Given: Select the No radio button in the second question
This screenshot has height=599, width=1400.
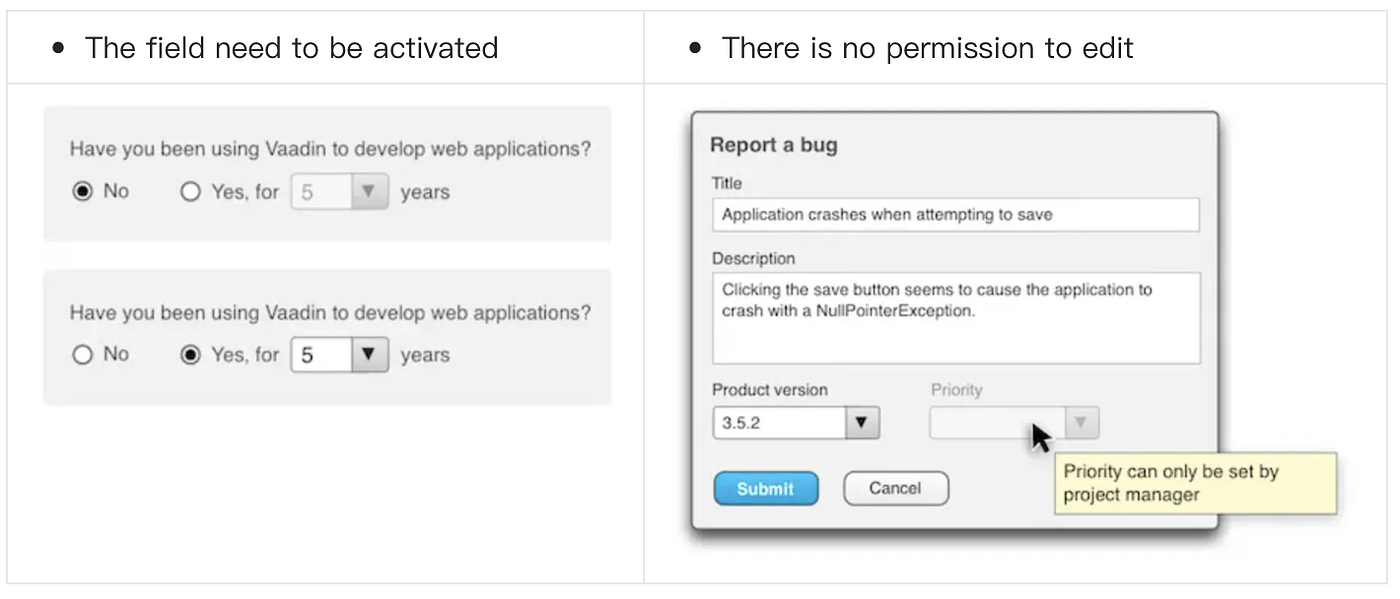Looking at the screenshot, I should coord(82,354).
